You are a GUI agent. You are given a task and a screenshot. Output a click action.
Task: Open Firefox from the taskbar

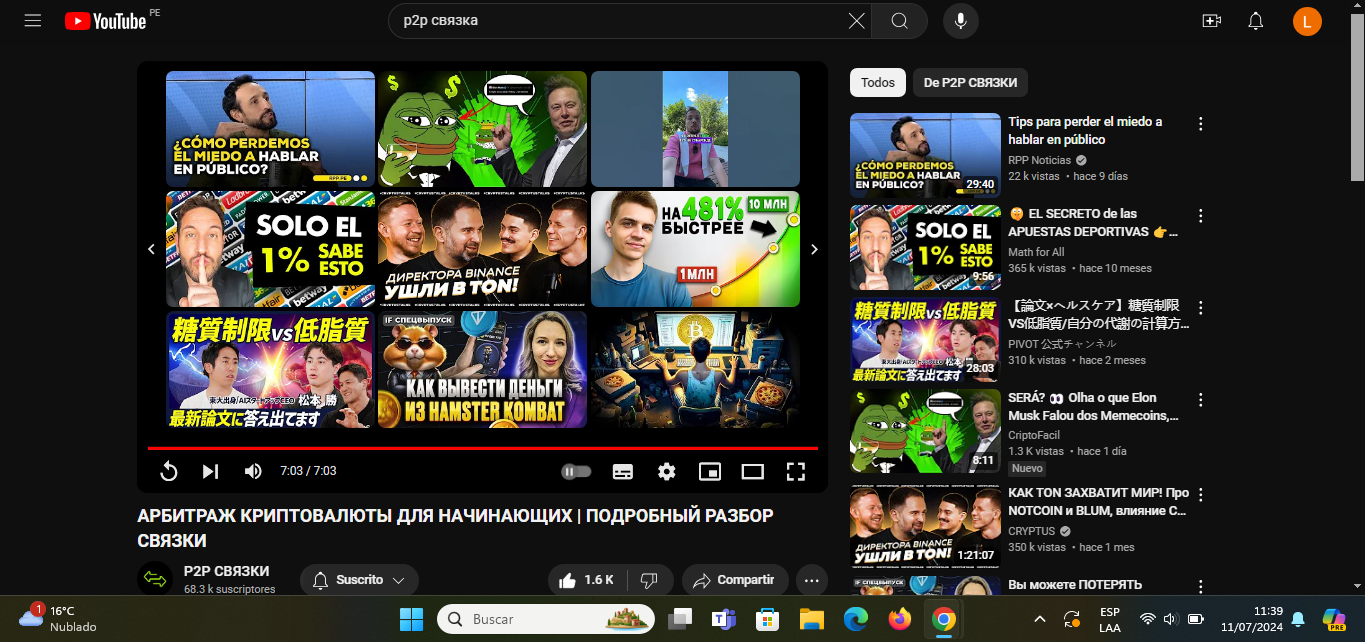[899, 619]
